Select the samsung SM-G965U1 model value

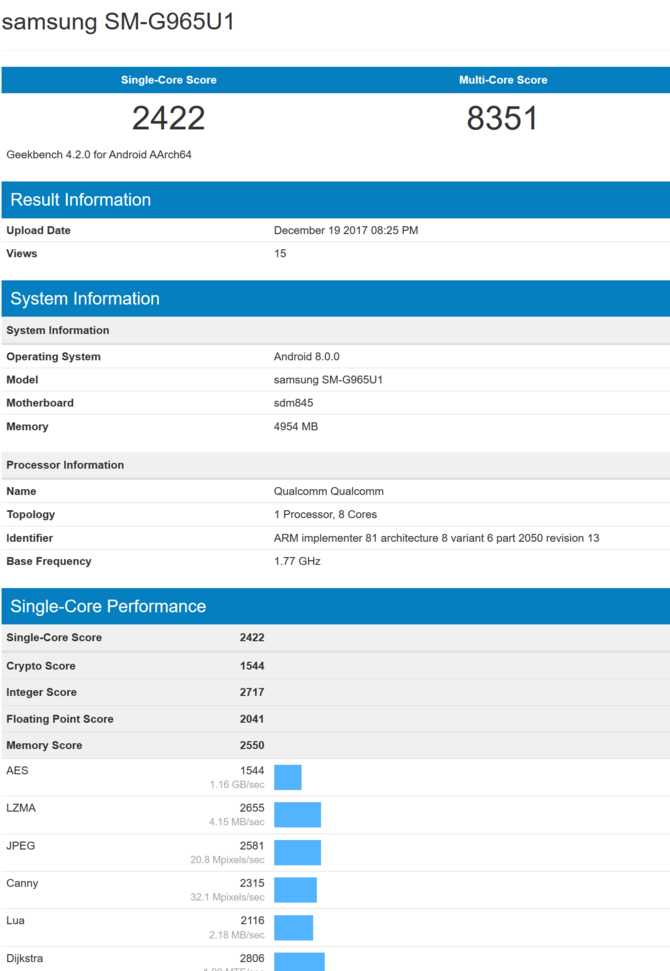pyautogui.click(x=328, y=380)
